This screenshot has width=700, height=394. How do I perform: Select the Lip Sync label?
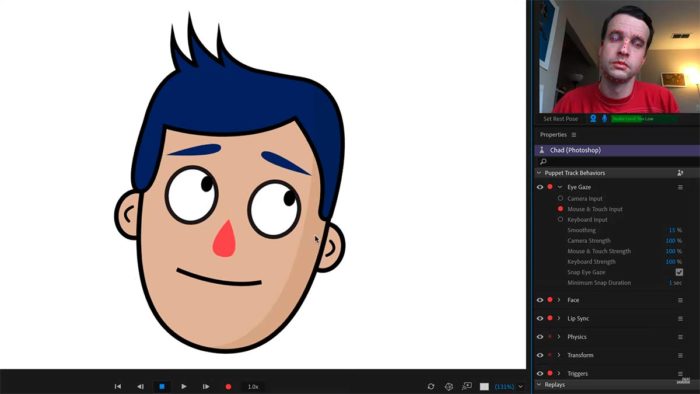[578, 319]
